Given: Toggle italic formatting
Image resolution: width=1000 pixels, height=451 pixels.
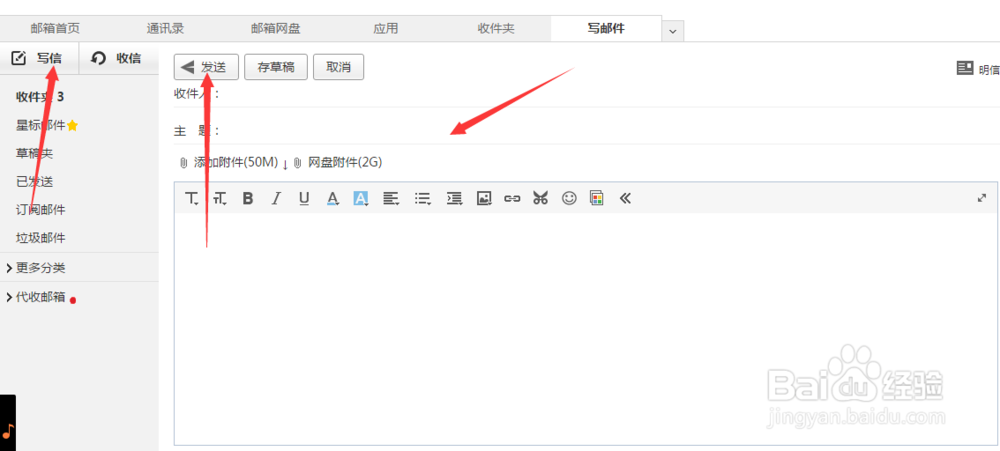Looking at the screenshot, I should [x=276, y=198].
